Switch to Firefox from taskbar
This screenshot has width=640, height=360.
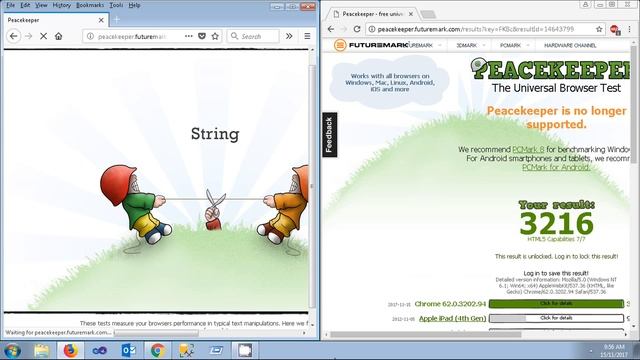click(71, 351)
